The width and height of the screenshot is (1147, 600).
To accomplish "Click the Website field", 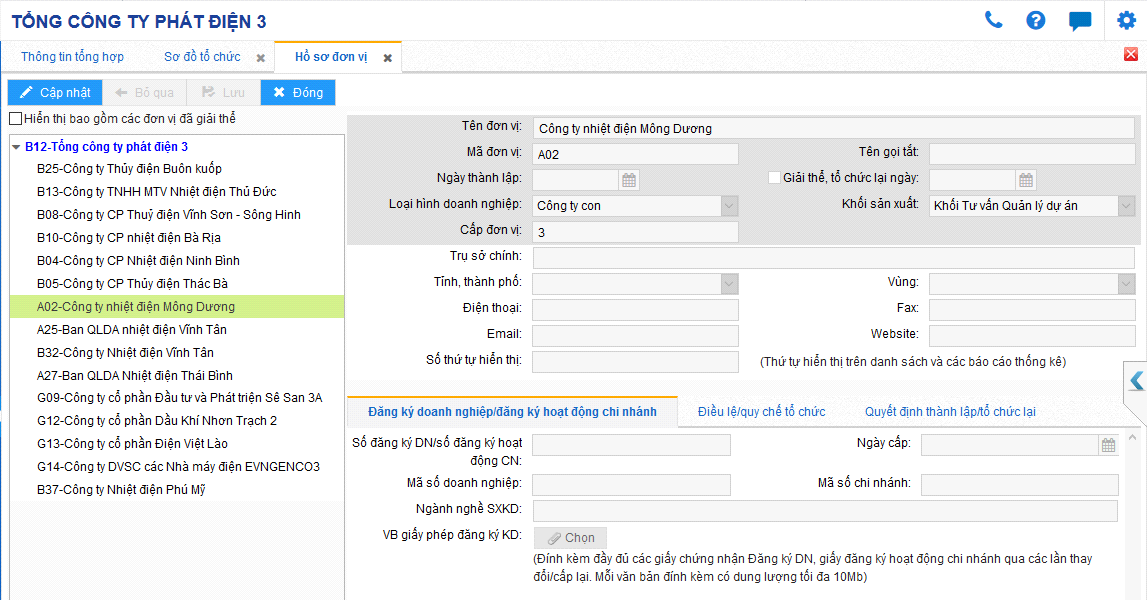I will [x=1032, y=336].
